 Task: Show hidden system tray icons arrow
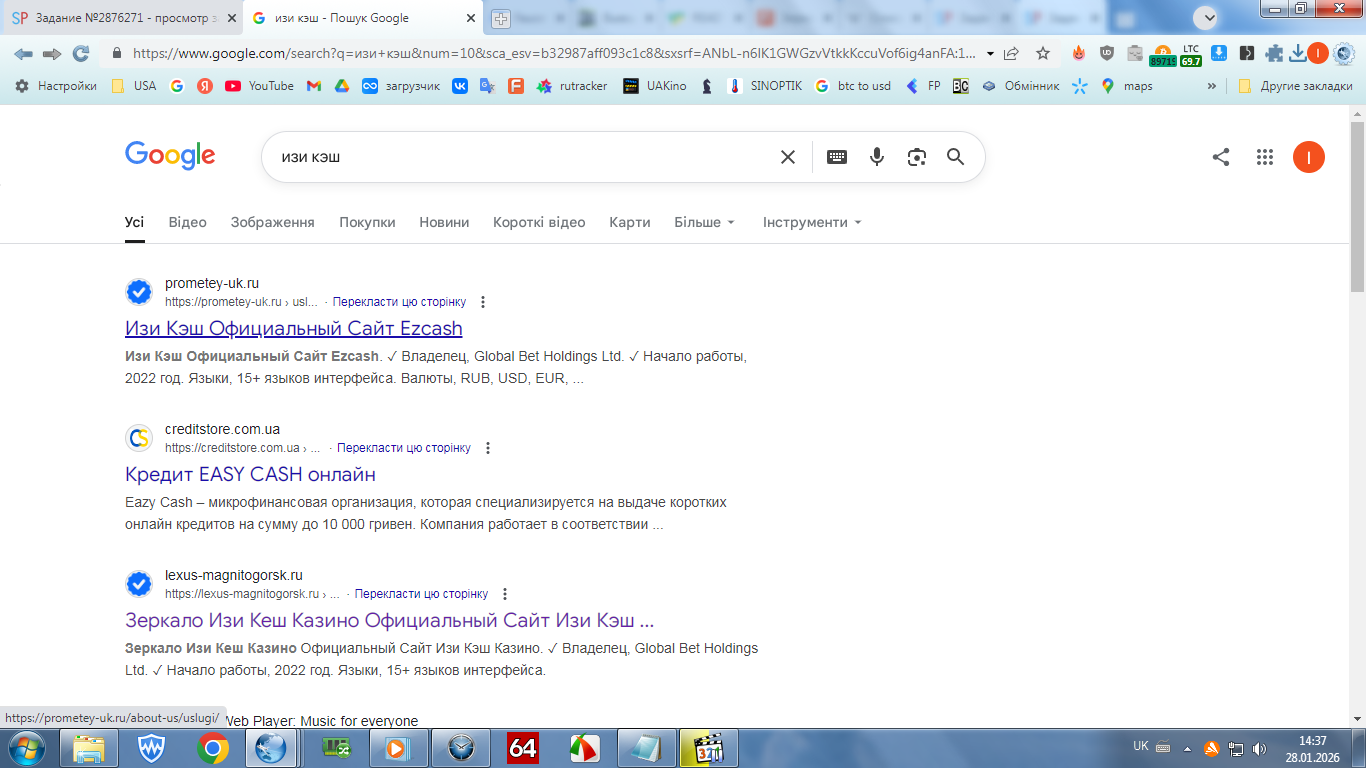tap(1188, 748)
